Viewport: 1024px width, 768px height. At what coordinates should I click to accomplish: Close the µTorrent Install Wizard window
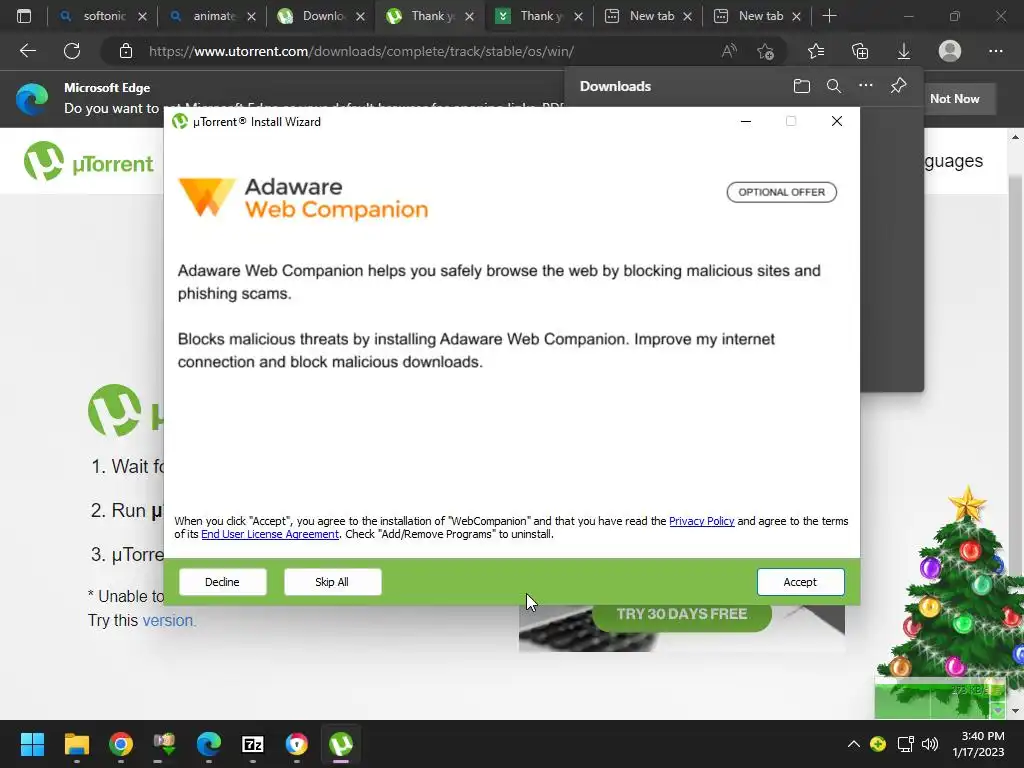tap(837, 121)
